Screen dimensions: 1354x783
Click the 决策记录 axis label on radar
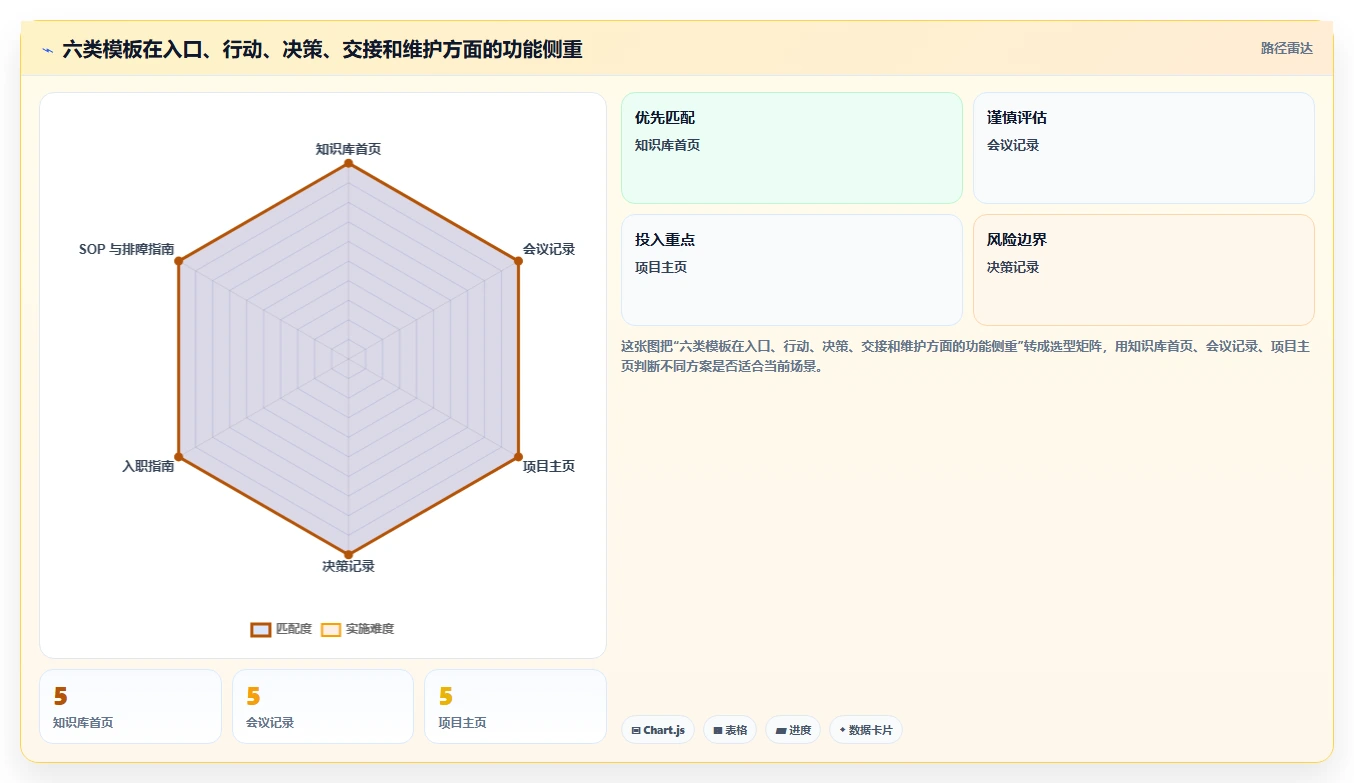[x=348, y=566]
